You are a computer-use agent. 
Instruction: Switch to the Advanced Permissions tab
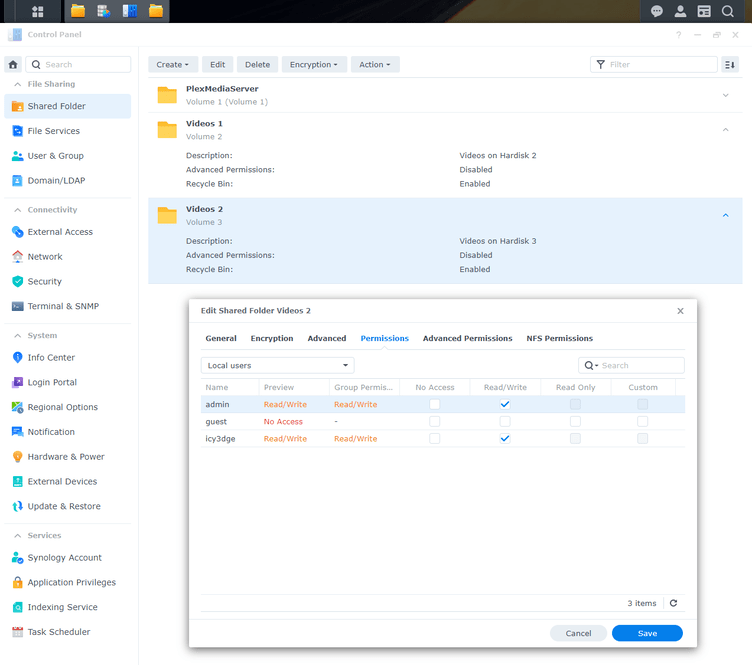(x=468, y=338)
